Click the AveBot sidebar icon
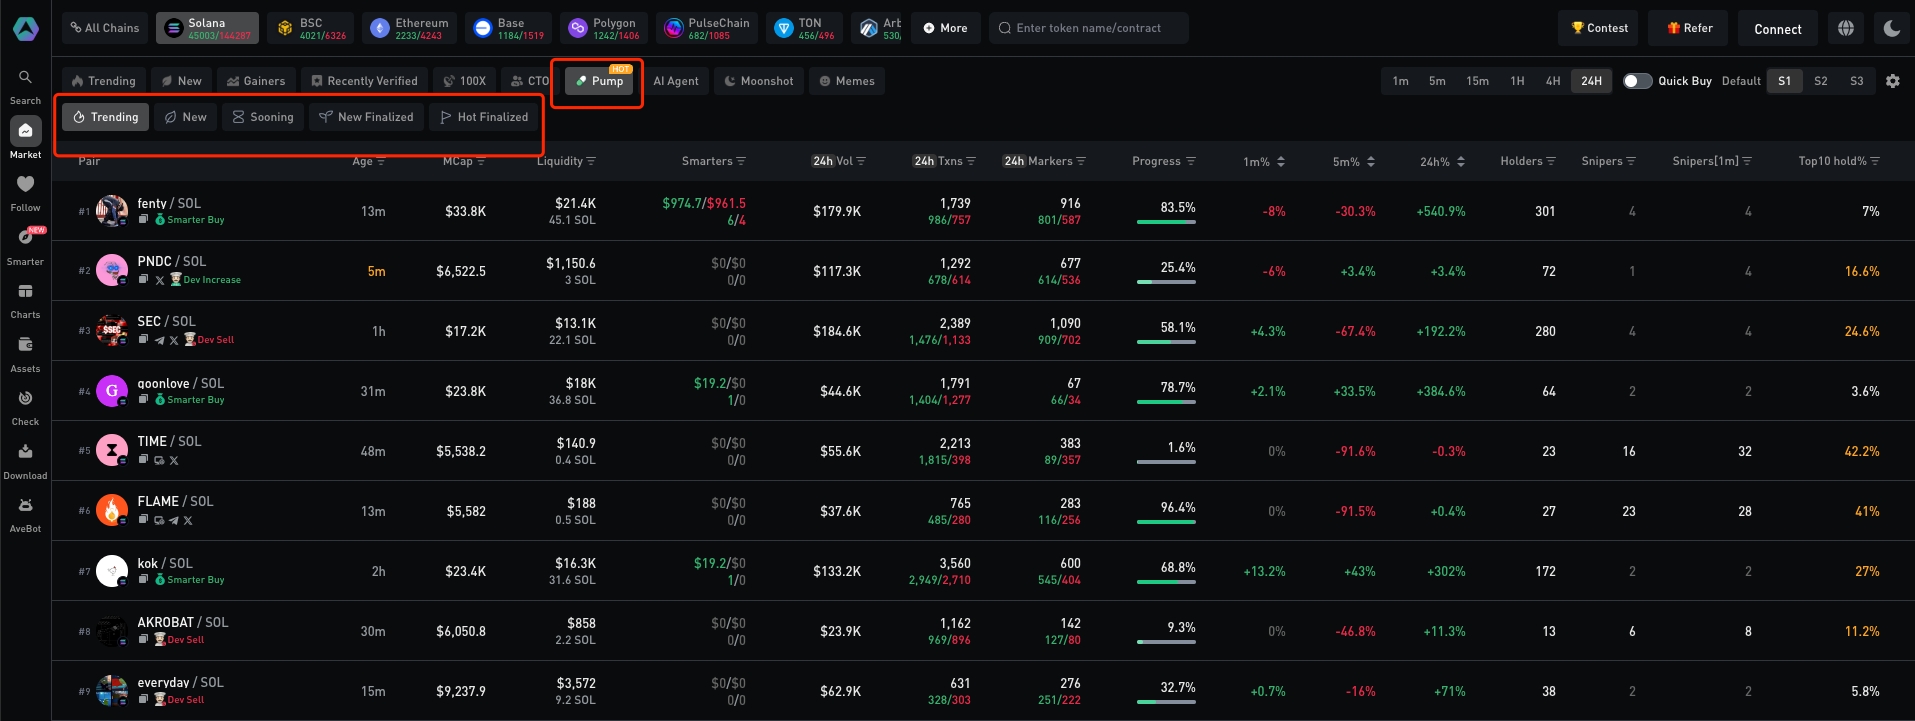The height and width of the screenshot is (721, 1915). pos(25,506)
